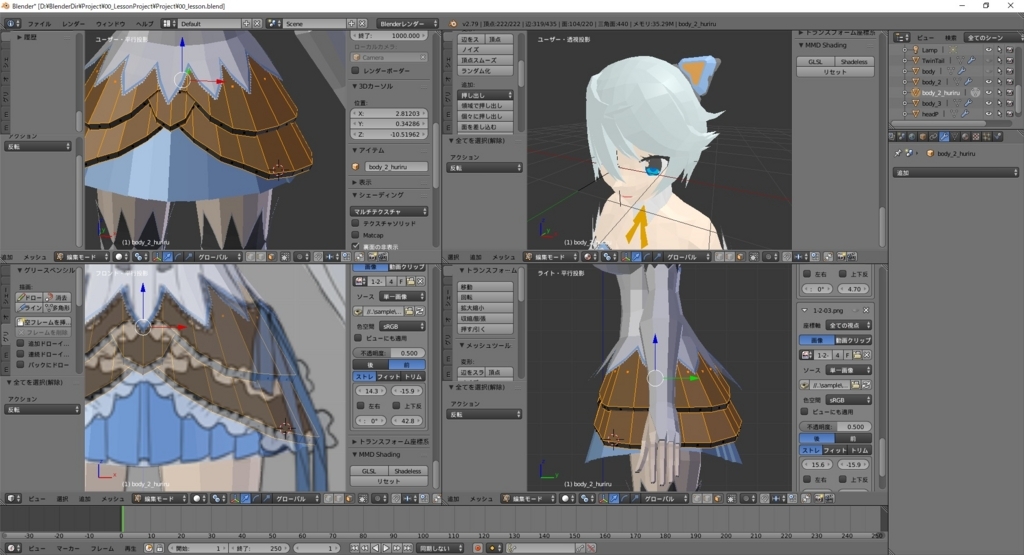Jump to the timeline start frame
The image size is (1024, 555).
click(354, 548)
